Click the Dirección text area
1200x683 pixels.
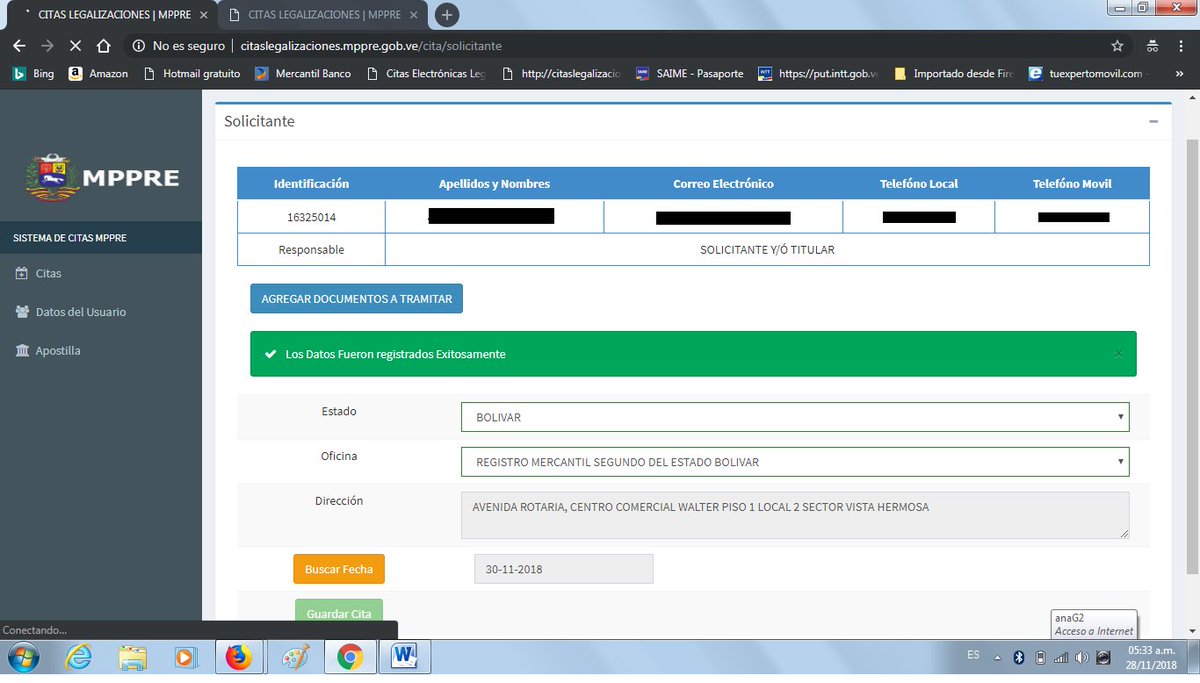point(795,516)
